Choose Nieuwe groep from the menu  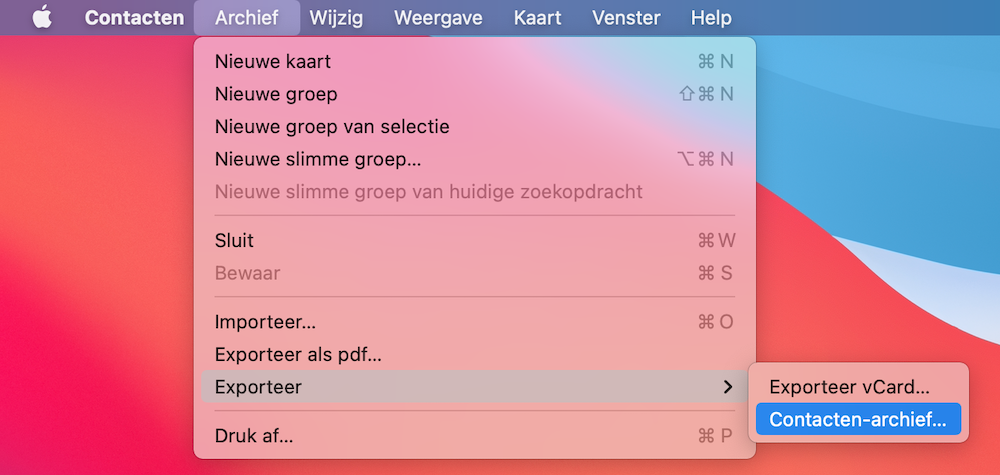(x=474, y=94)
